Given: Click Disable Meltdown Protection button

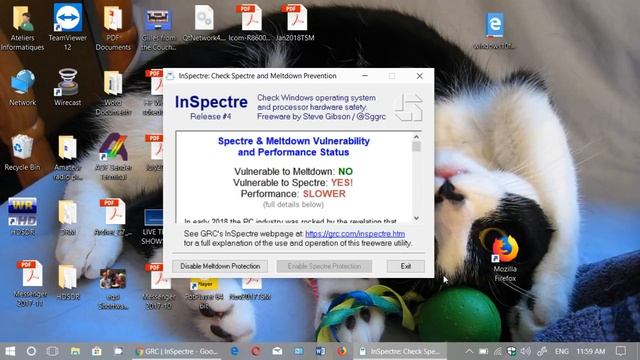Looking at the screenshot, I should (x=220, y=266).
